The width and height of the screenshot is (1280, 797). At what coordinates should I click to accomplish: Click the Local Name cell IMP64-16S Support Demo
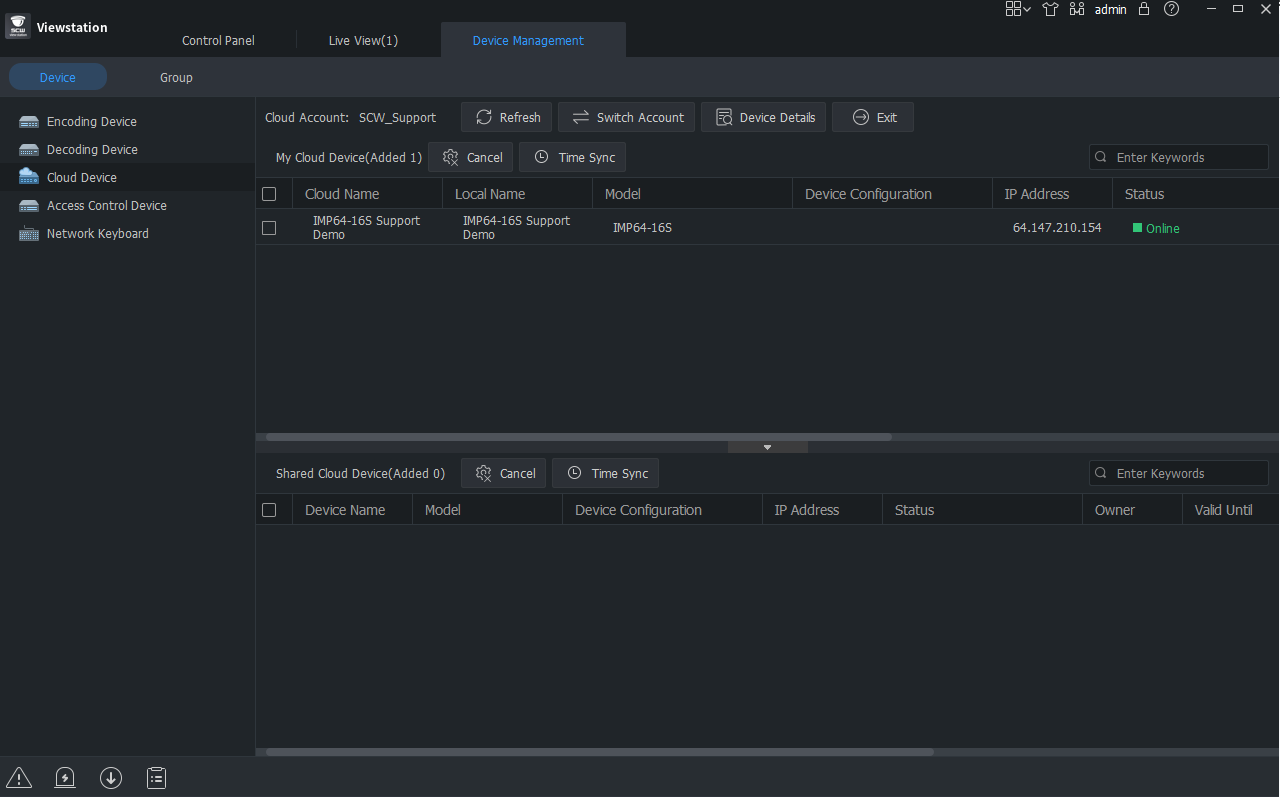point(516,227)
